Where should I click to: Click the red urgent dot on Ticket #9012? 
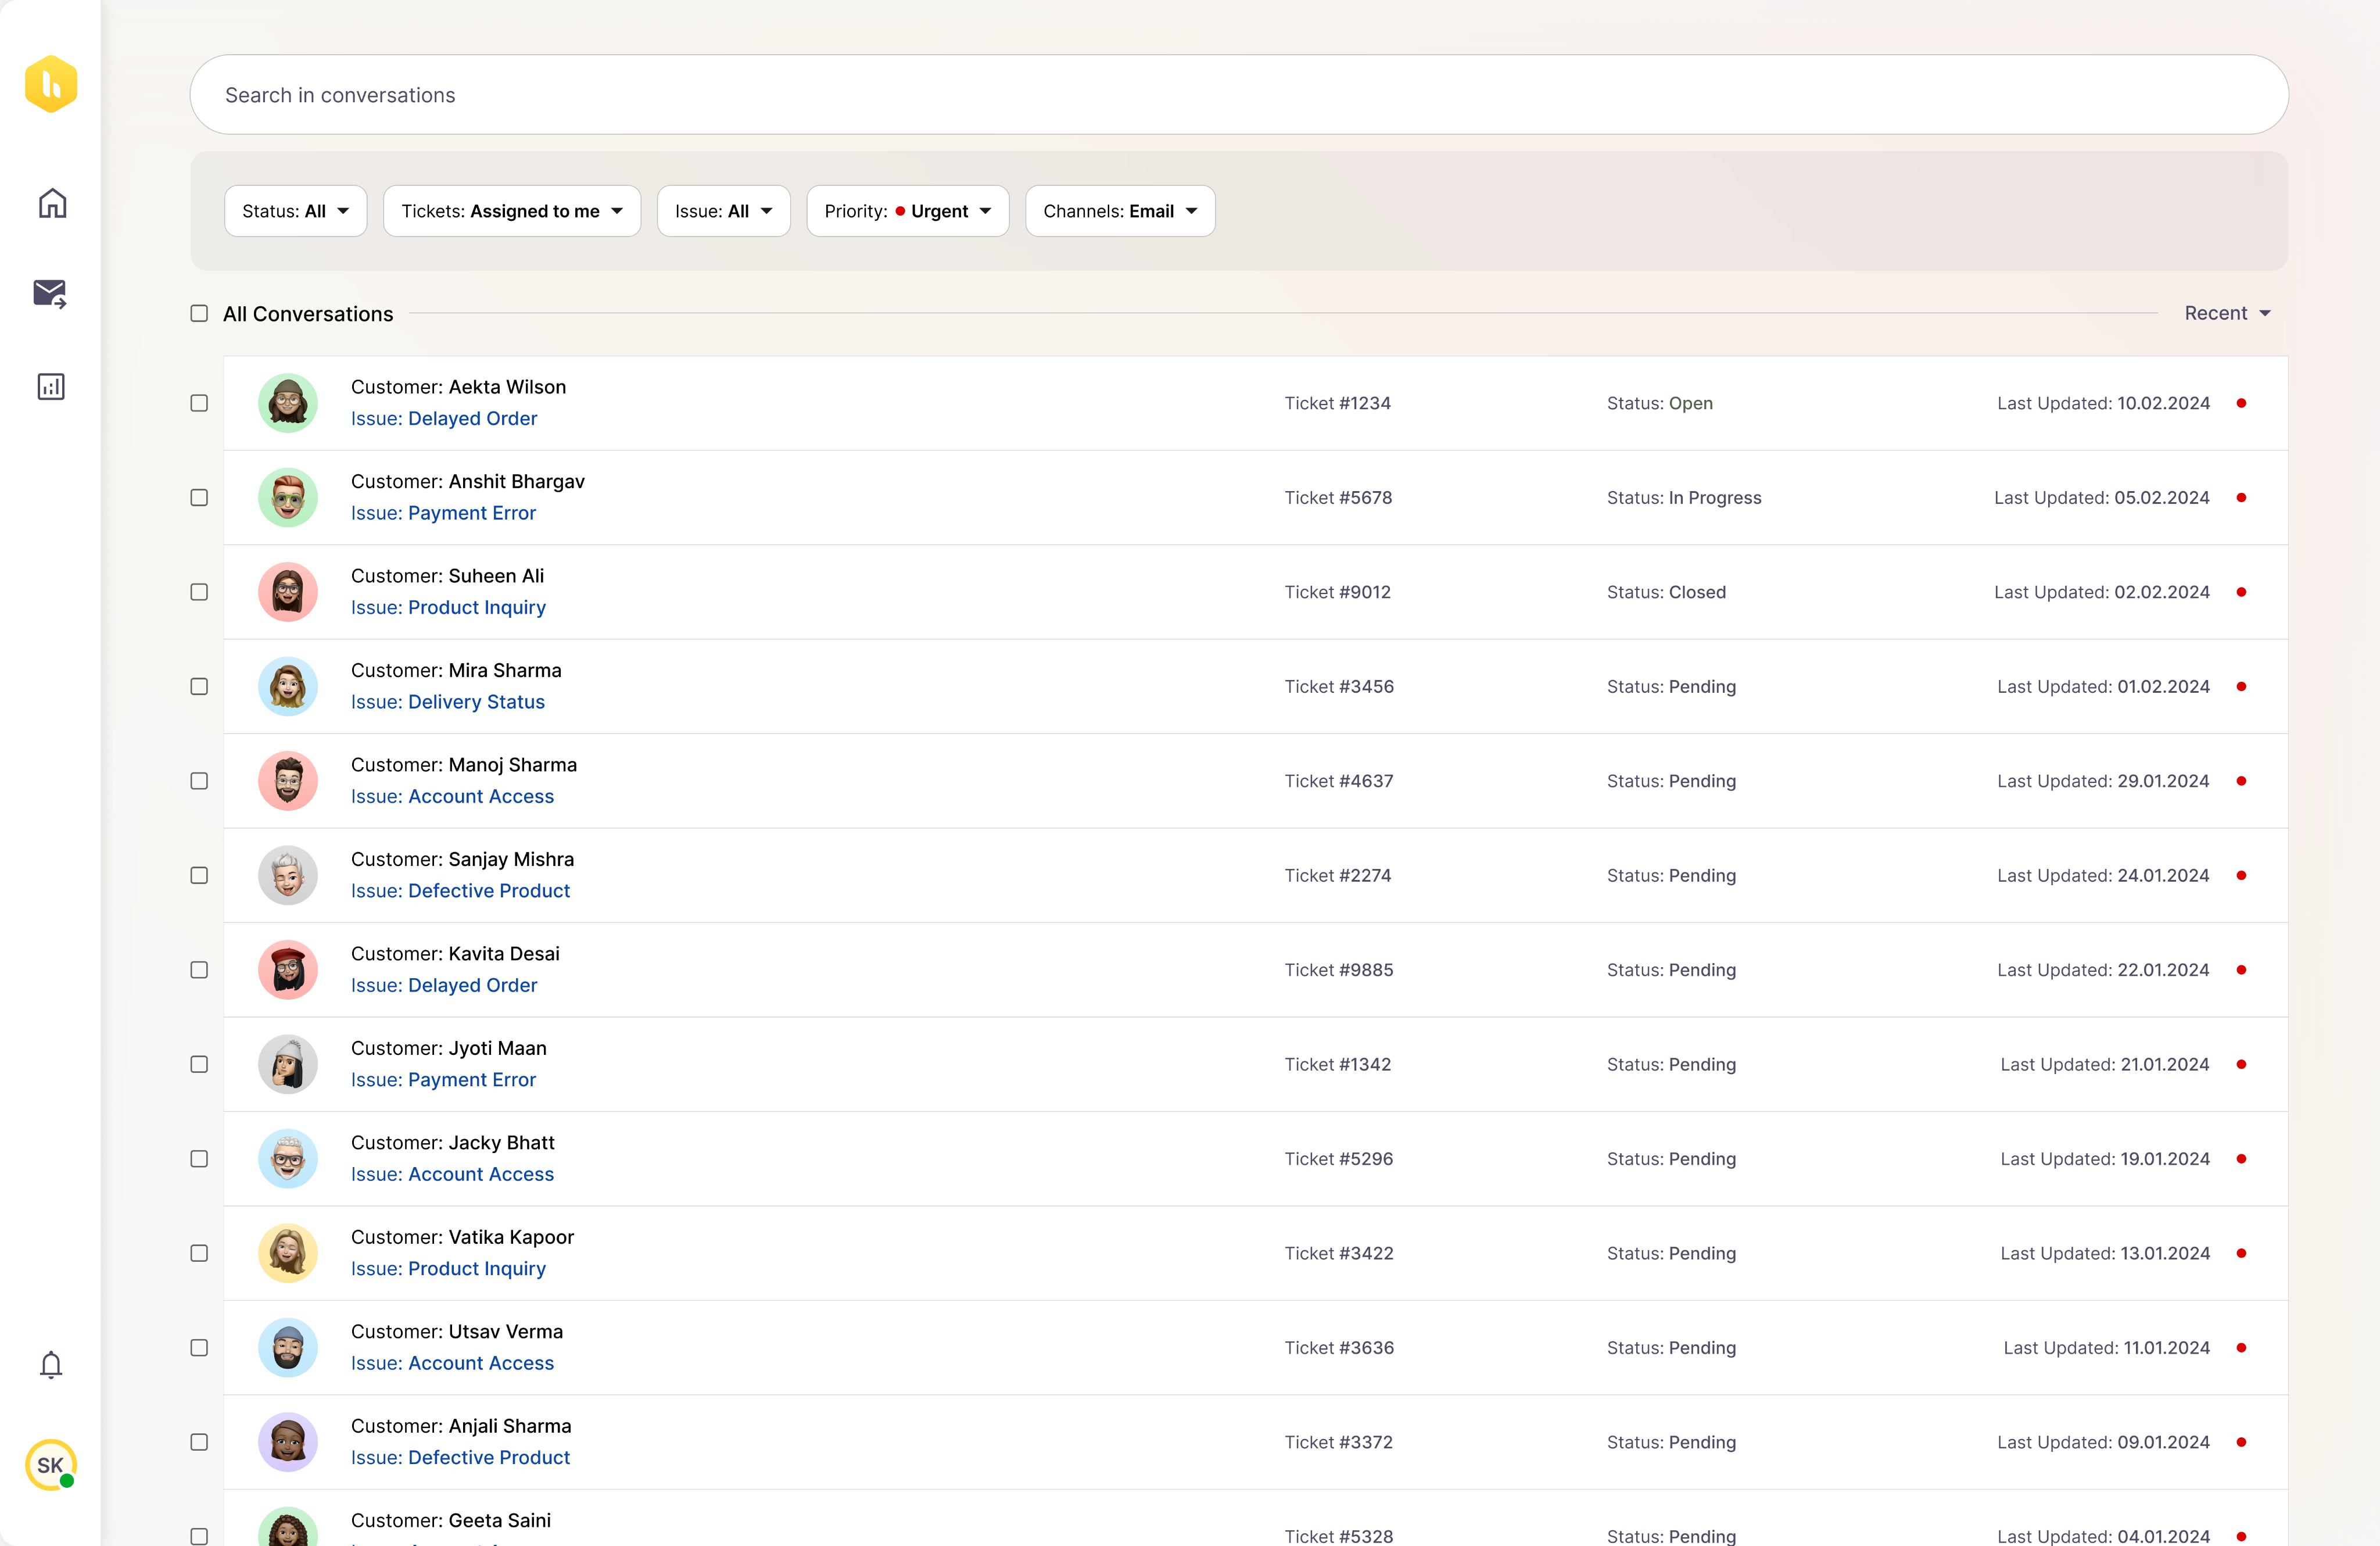tap(2241, 592)
